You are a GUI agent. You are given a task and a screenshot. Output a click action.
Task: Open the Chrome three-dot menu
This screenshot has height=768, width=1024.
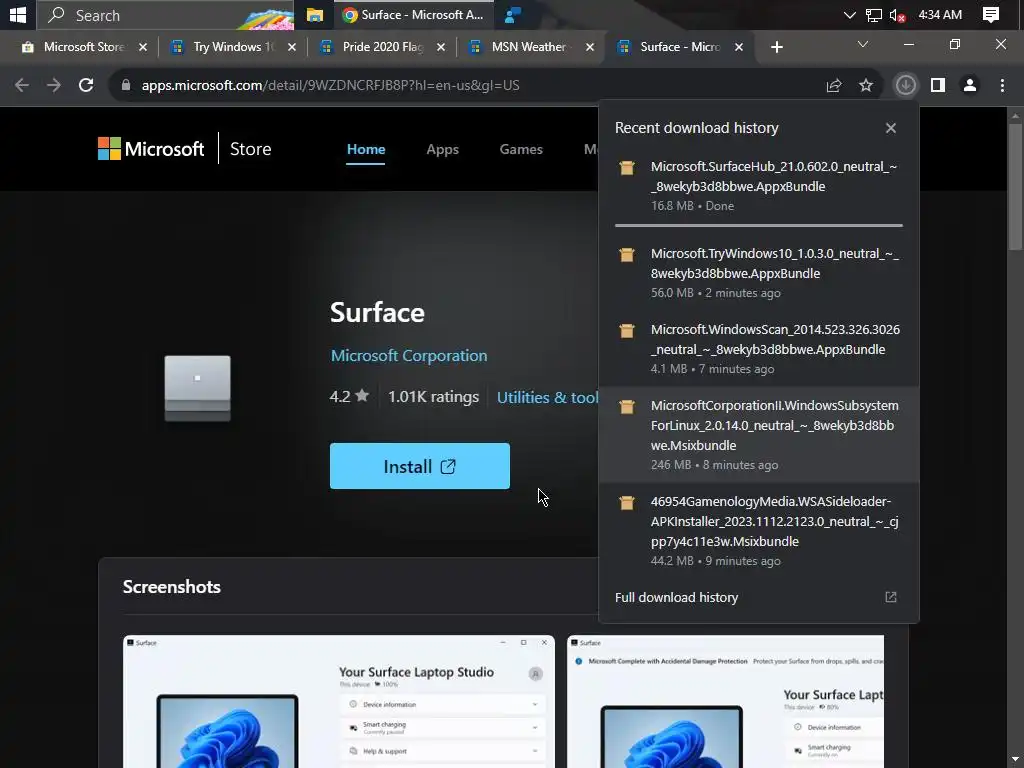tap(1002, 85)
